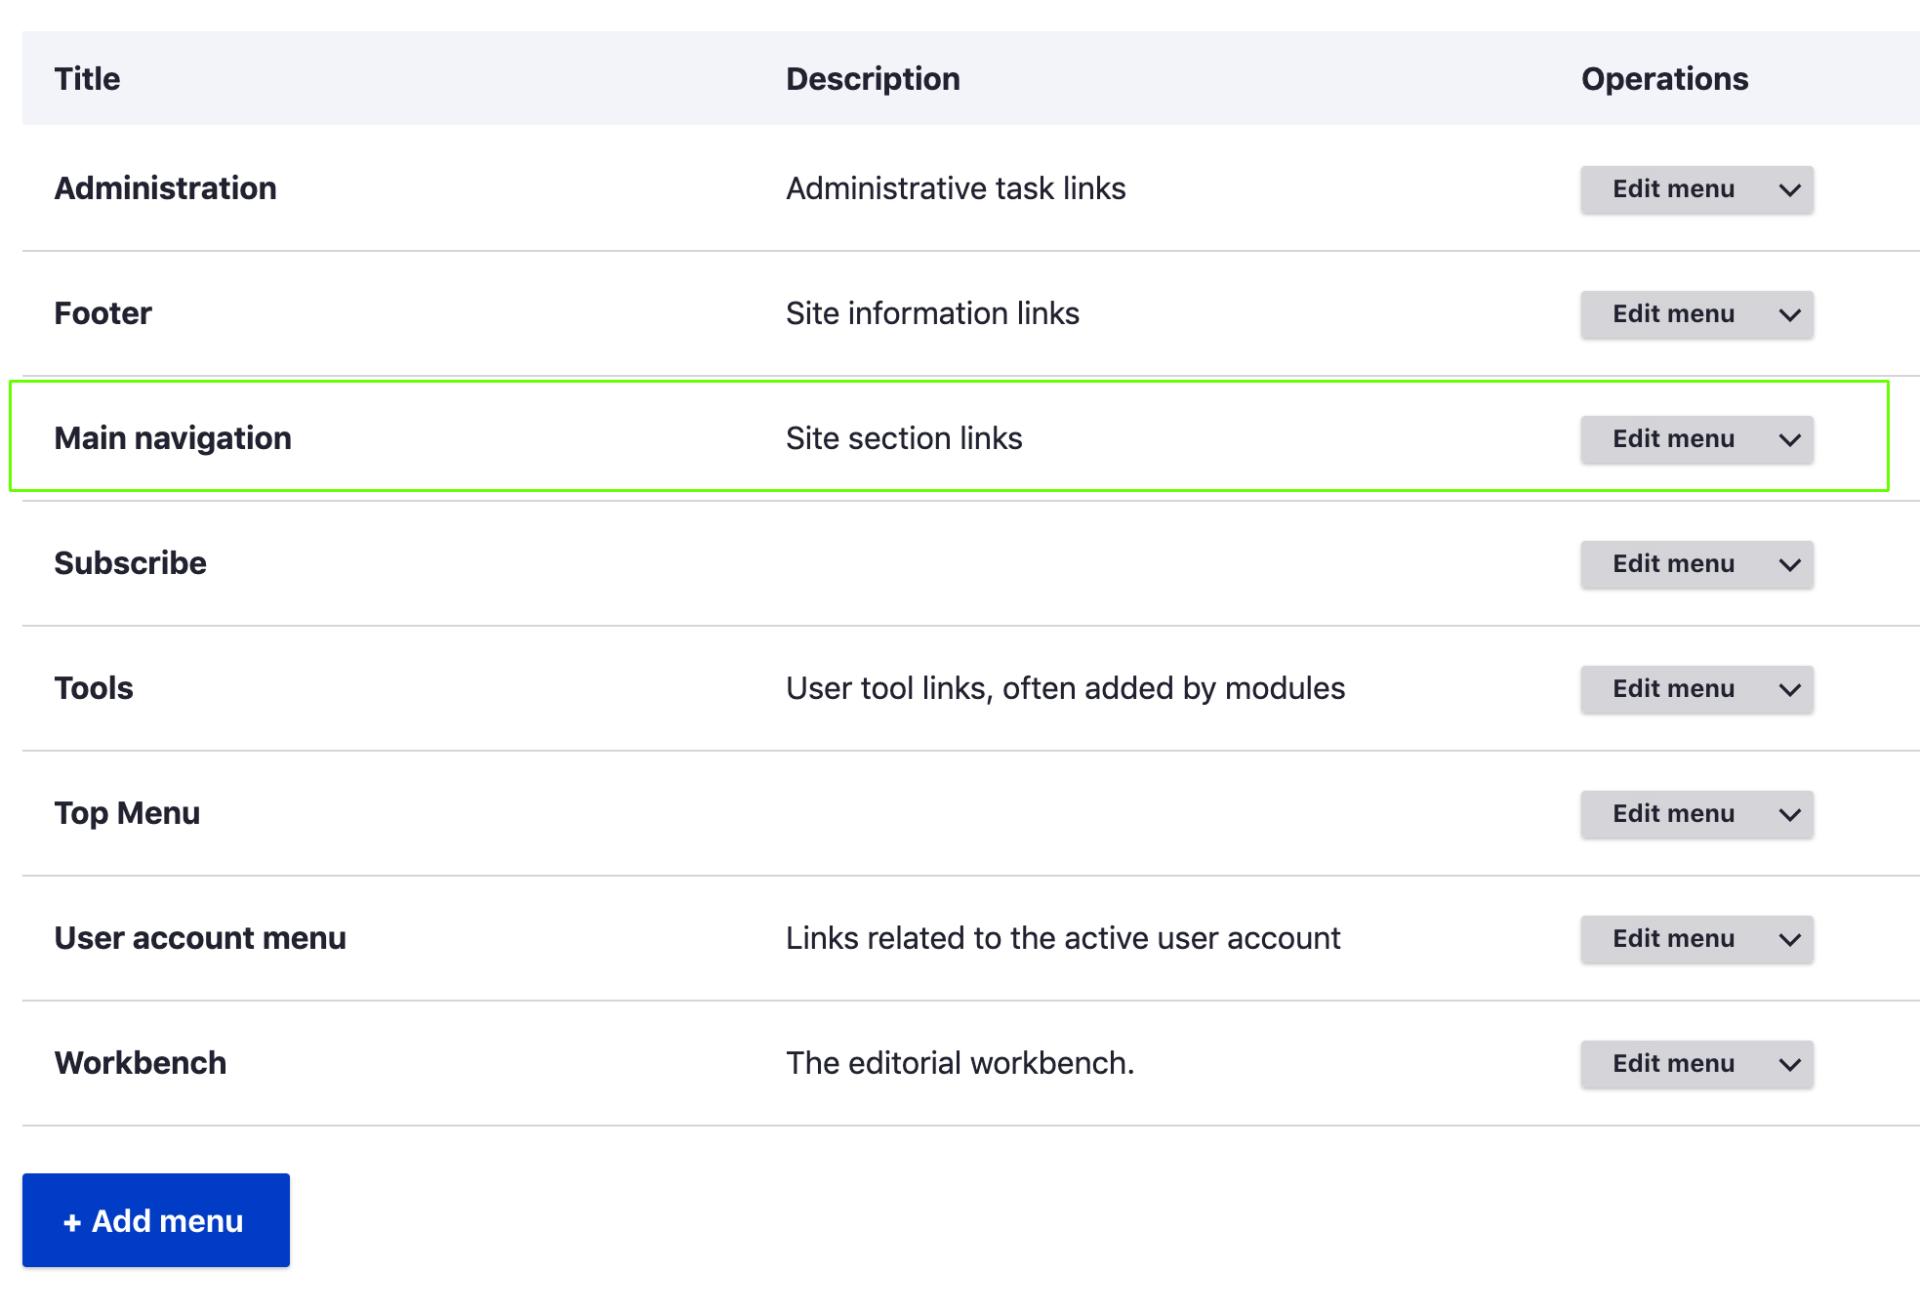
Task: Click Edit menu for Workbench
Action: tap(1673, 1064)
